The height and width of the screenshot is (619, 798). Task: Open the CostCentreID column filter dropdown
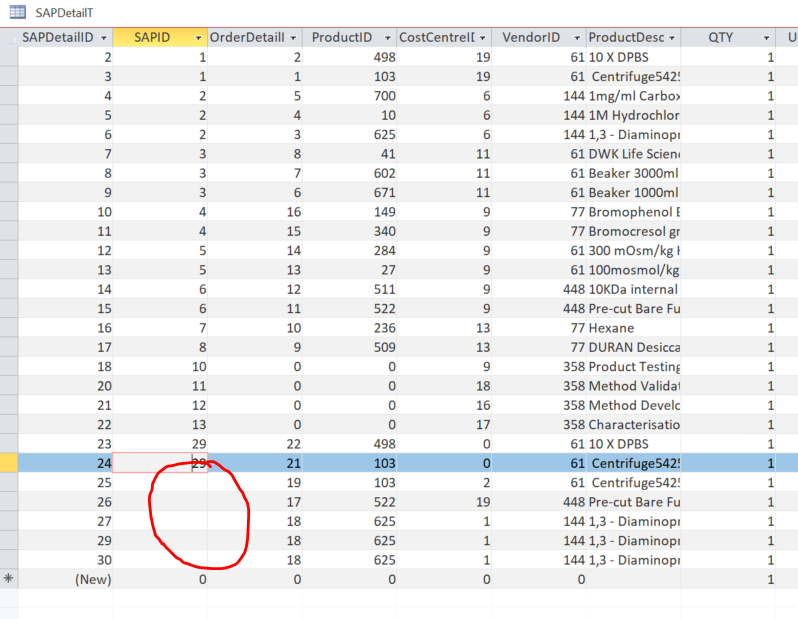tap(482, 38)
